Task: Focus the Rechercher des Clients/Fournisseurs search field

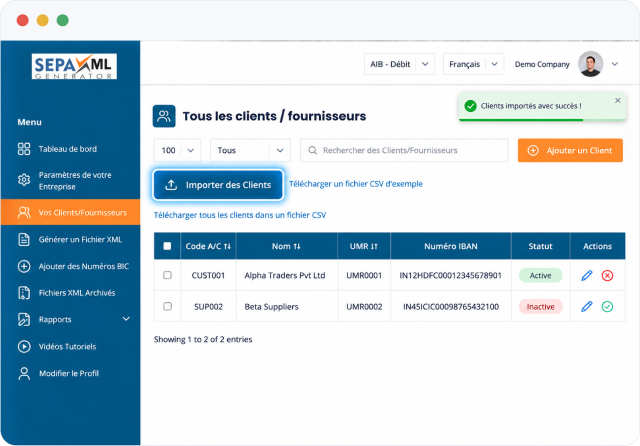Action: click(x=404, y=151)
